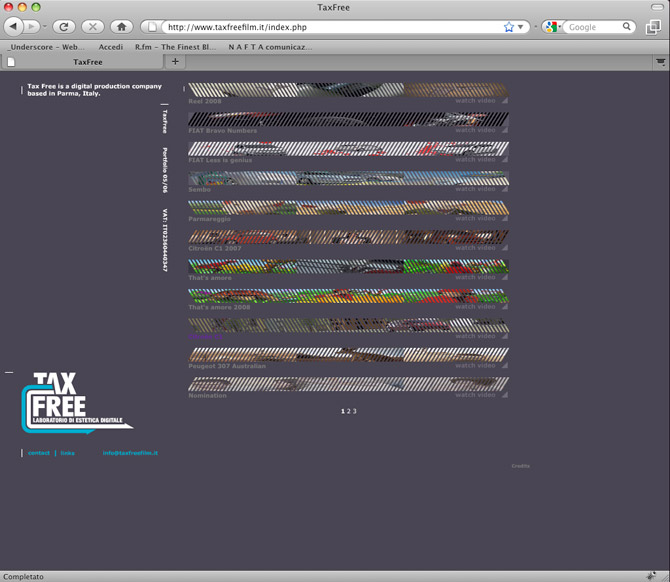Click the Tax Free company description text
Viewport: 670px width, 582px height.
(x=94, y=90)
